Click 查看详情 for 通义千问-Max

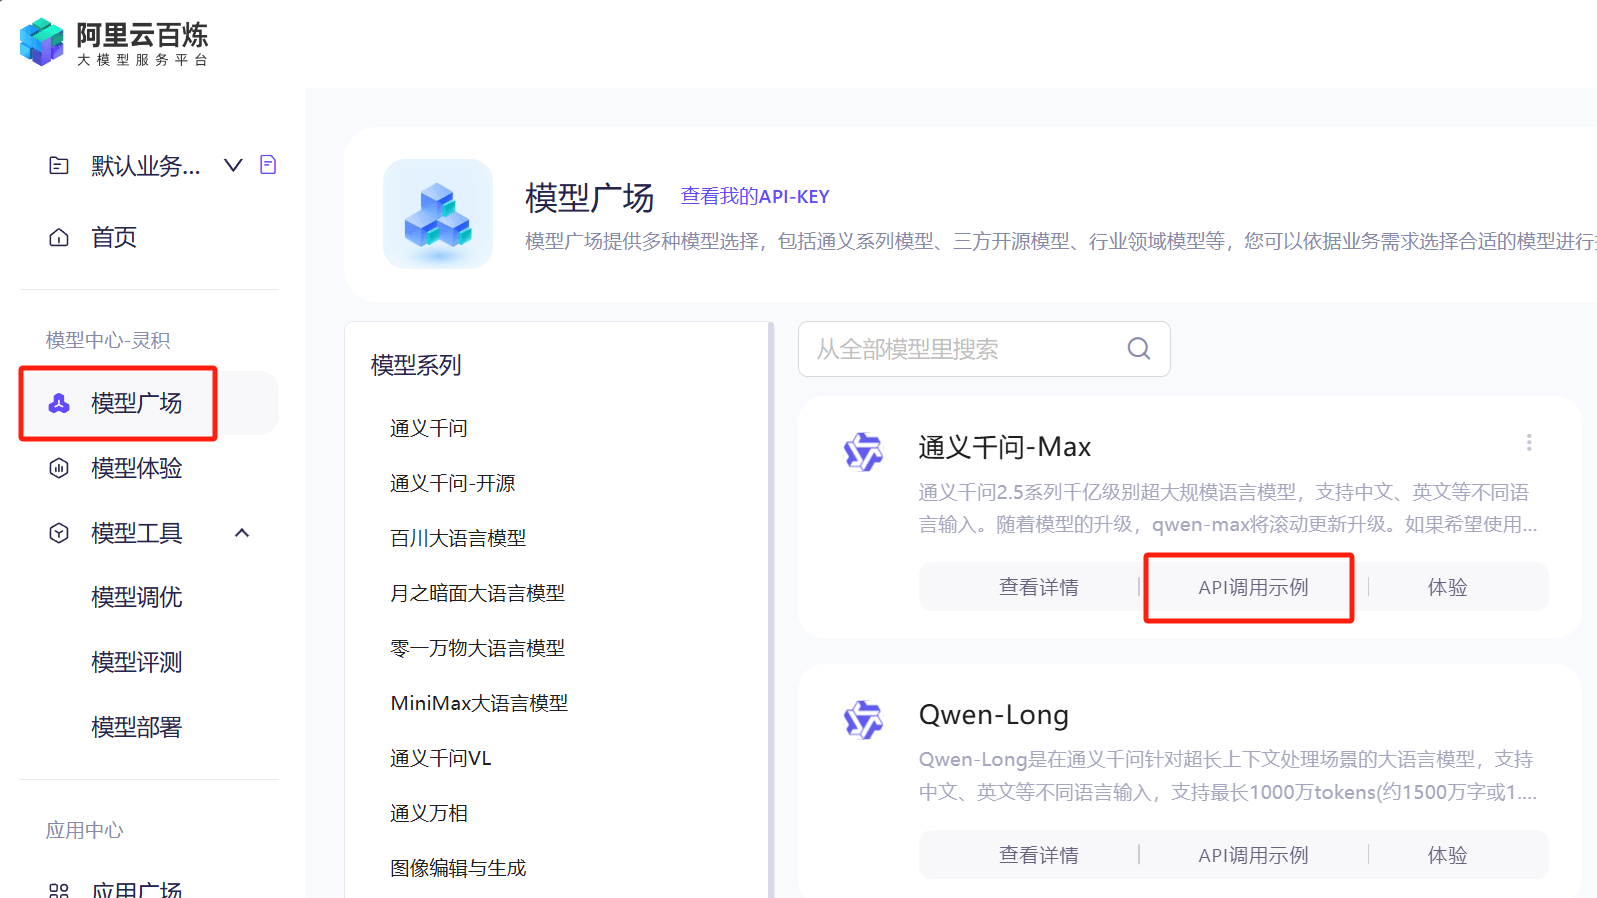[x=1039, y=587]
